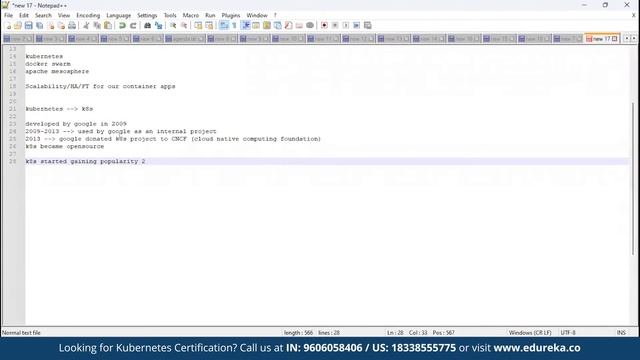Open the user defined language icon

pos(256,25)
